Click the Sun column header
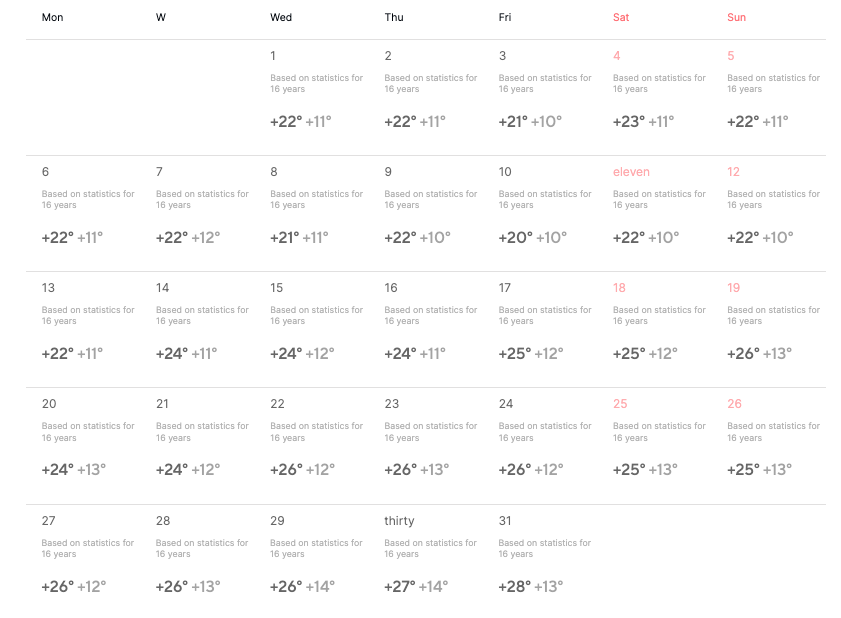841x618 pixels. pos(736,18)
